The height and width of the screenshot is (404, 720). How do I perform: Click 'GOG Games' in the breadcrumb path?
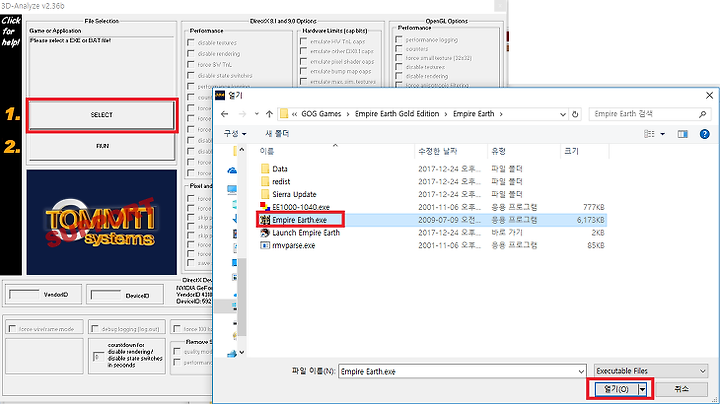[x=321, y=113]
